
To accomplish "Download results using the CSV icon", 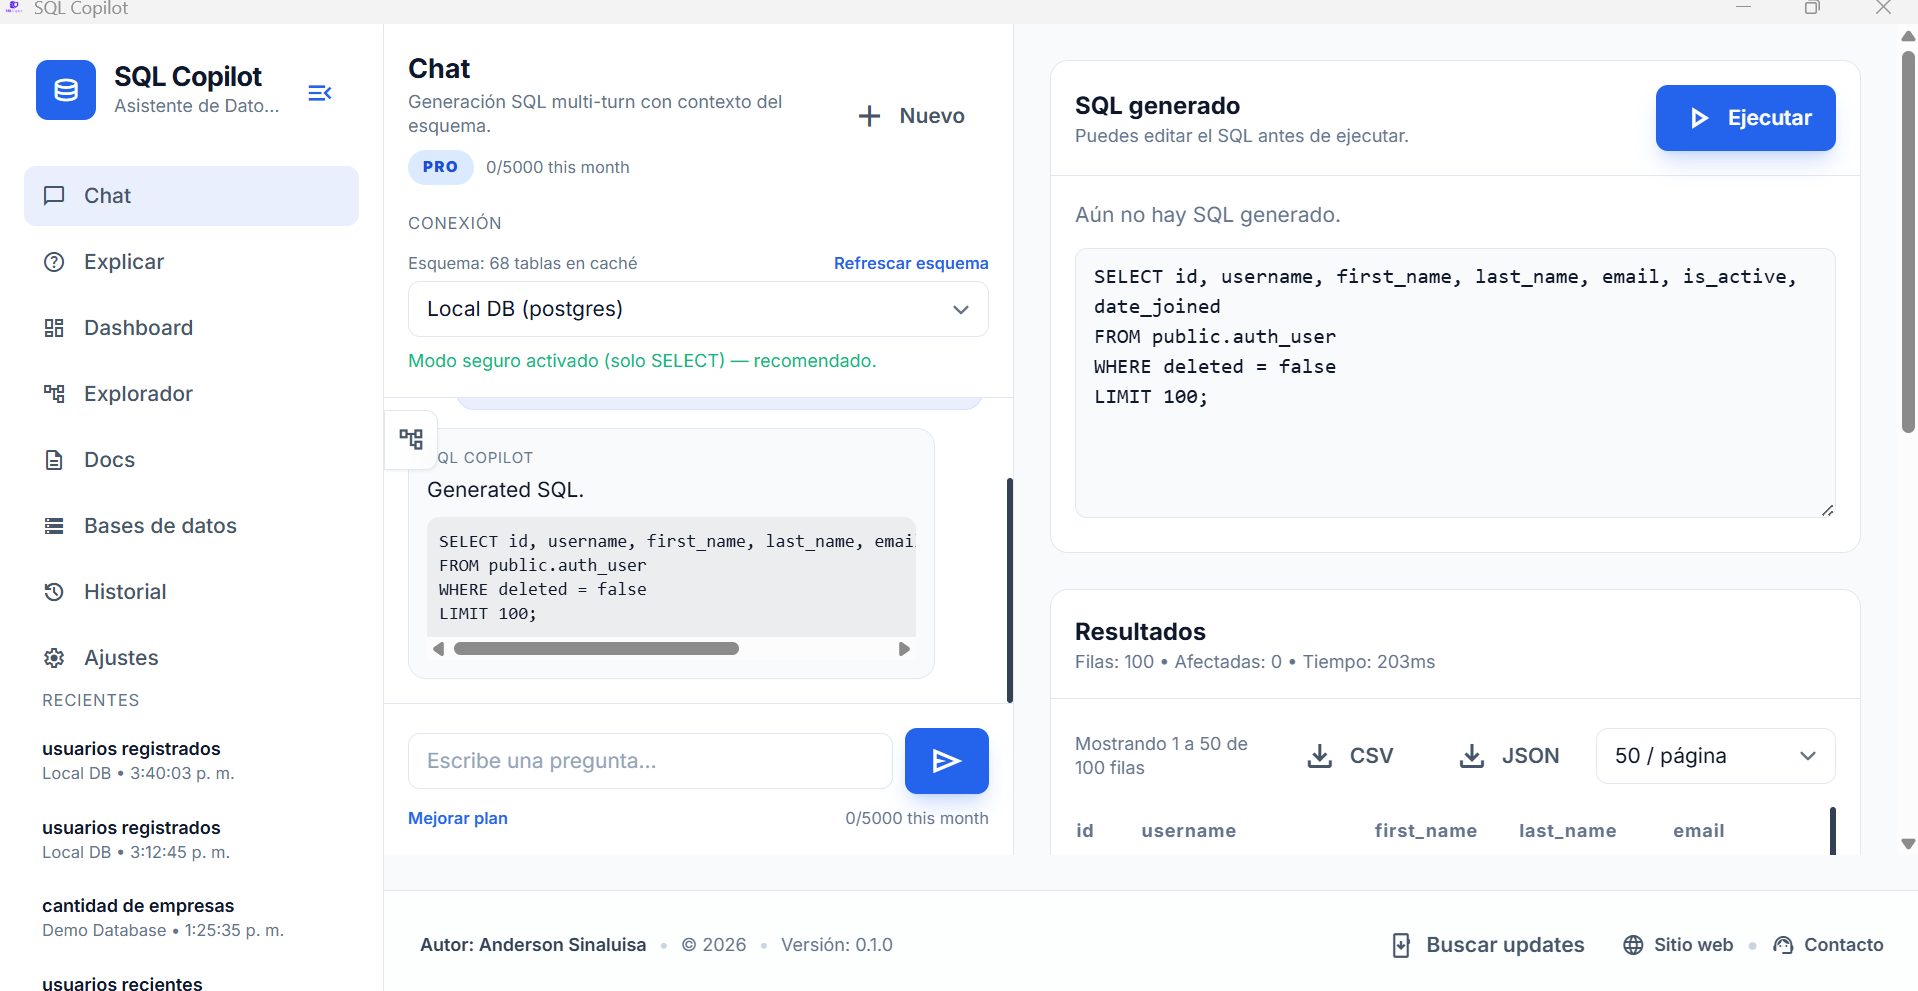I will (x=1320, y=756).
